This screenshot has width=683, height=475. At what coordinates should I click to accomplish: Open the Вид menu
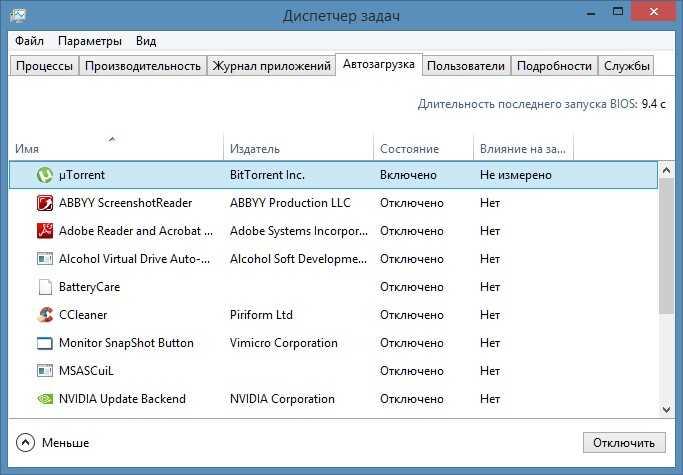click(x=146, y=41)
